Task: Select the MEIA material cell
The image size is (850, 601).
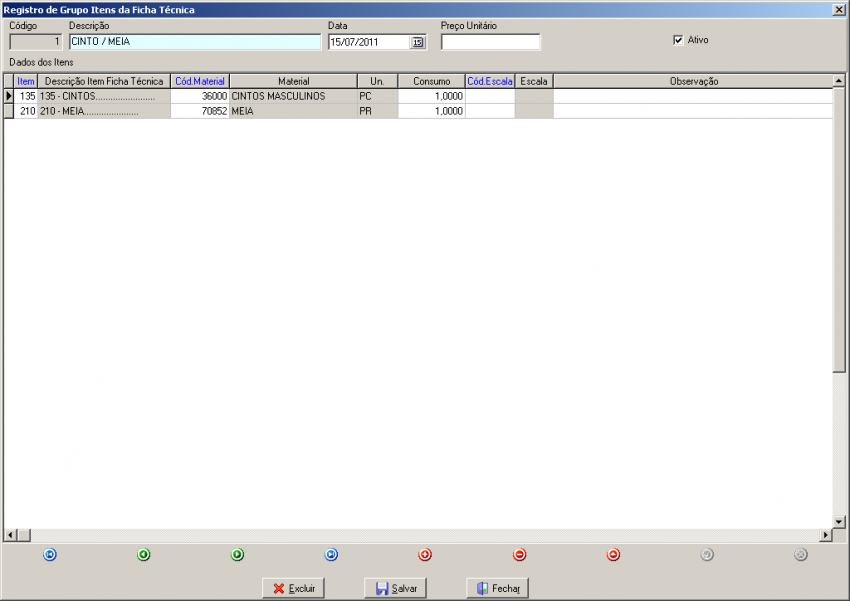Action: pos(293,111)
